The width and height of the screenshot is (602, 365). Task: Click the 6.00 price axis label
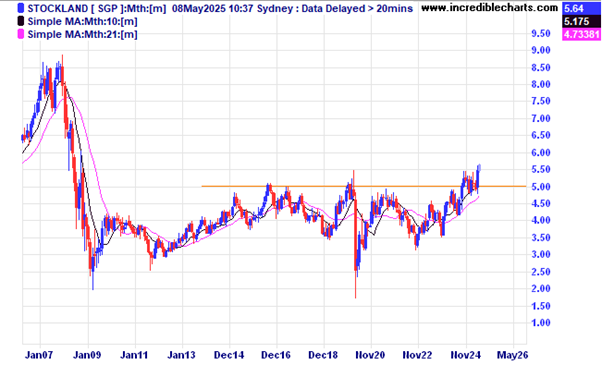[541, 152]
